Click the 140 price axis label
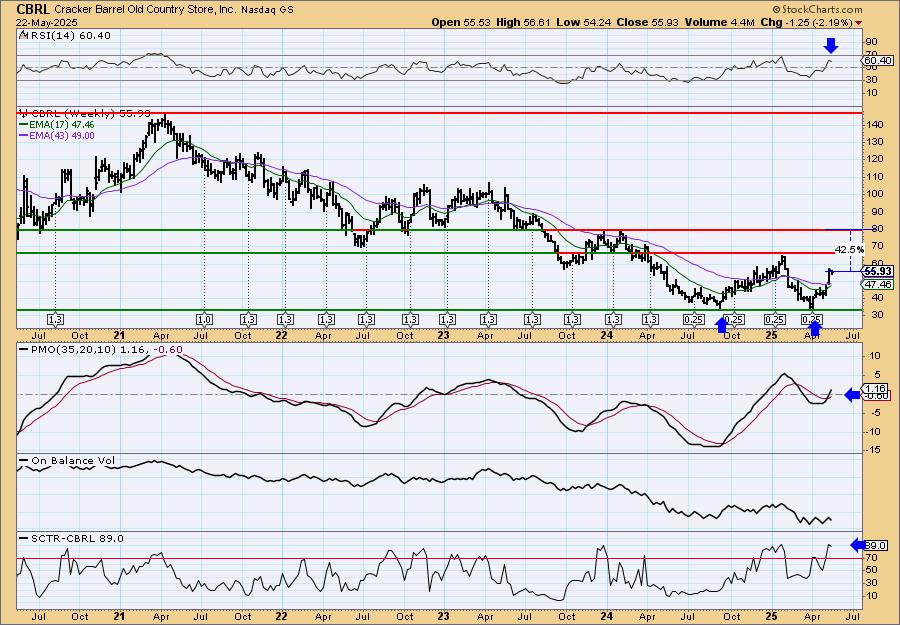The height and width of the screenshot is (625, 900). [875, 124]
